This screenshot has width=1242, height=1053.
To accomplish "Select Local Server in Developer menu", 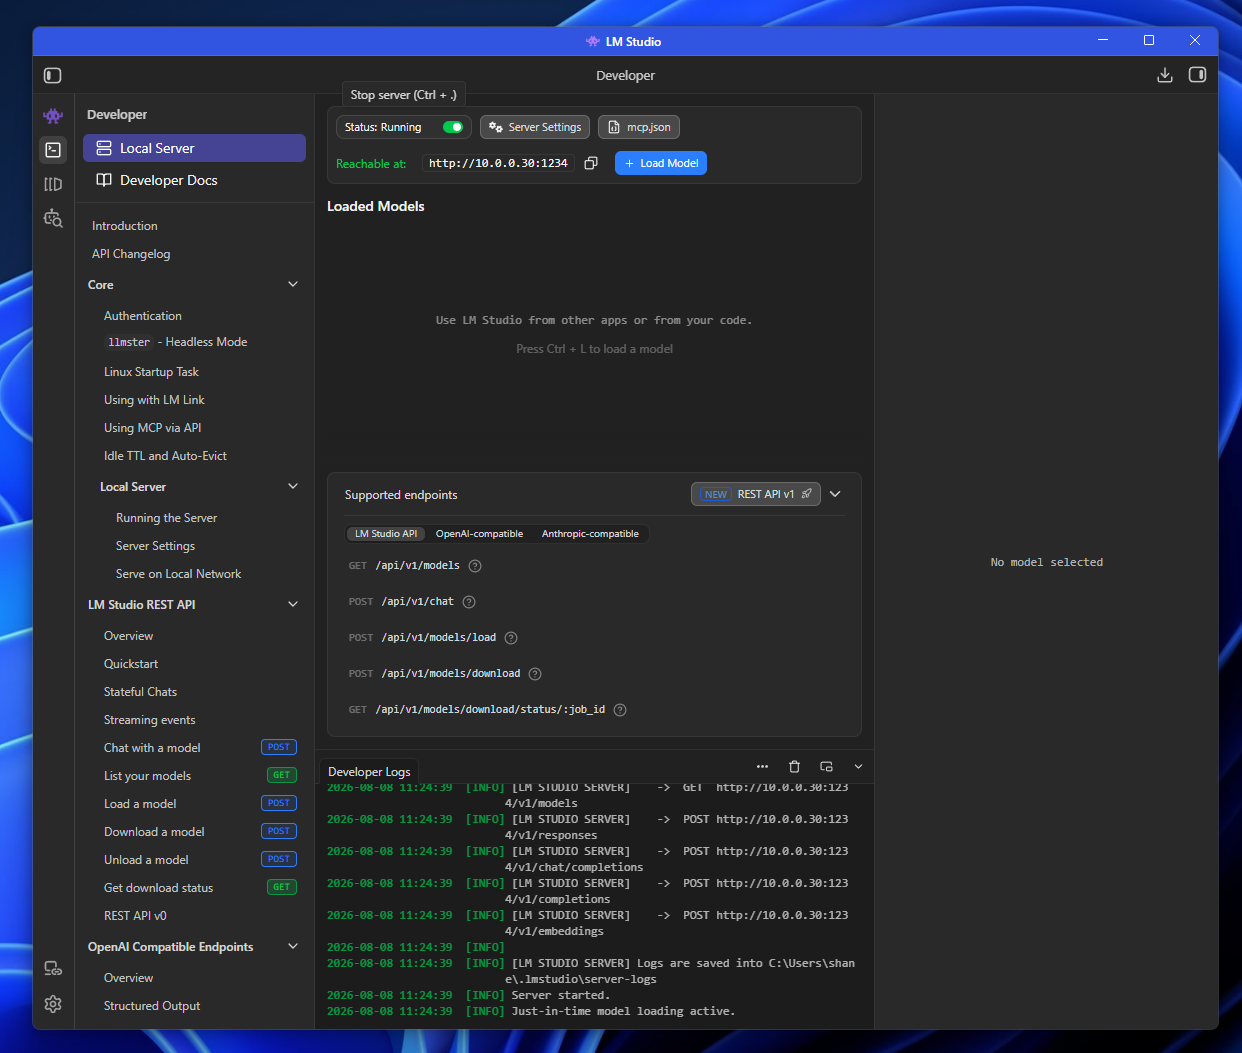I will pos(194,148).
